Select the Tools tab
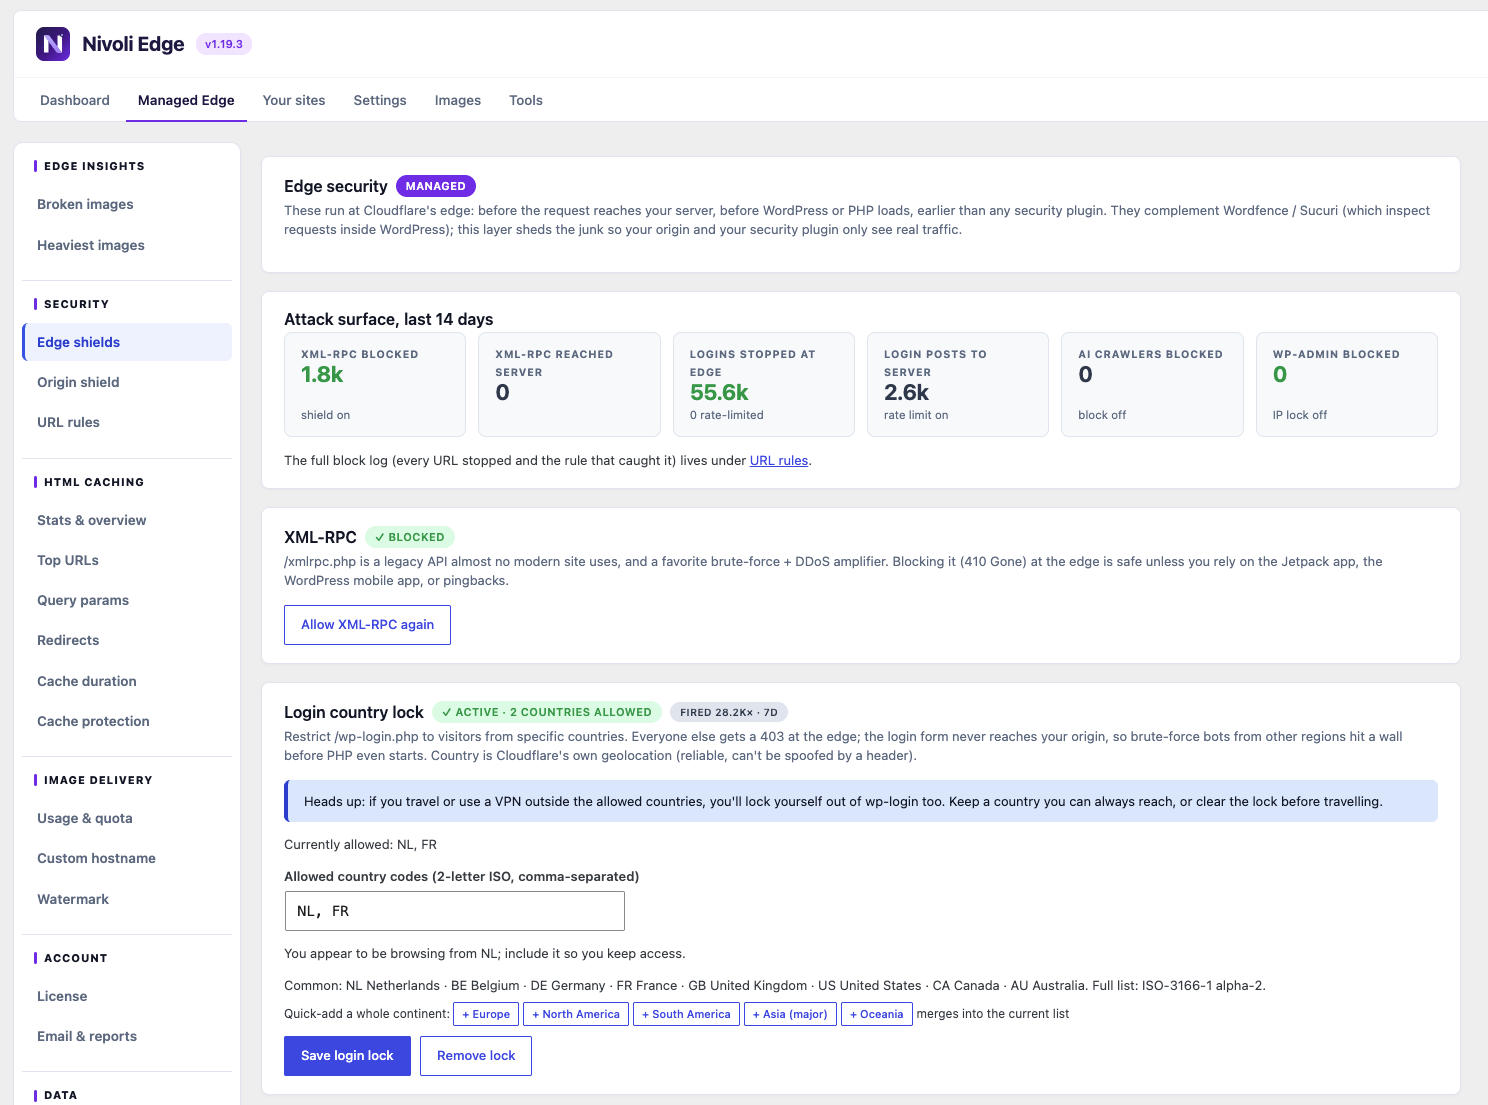This screenshot has height=1105, width=1488. 526,100
